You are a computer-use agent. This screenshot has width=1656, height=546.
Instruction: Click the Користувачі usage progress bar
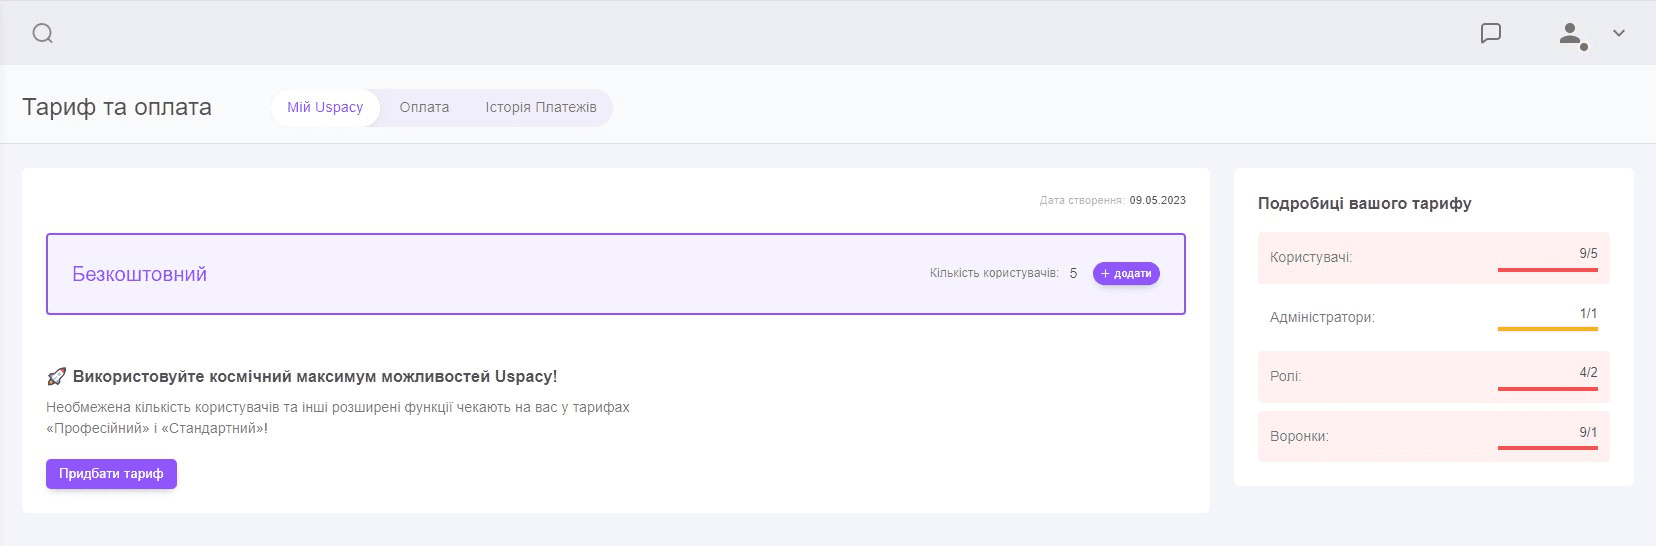[1547, 270]
